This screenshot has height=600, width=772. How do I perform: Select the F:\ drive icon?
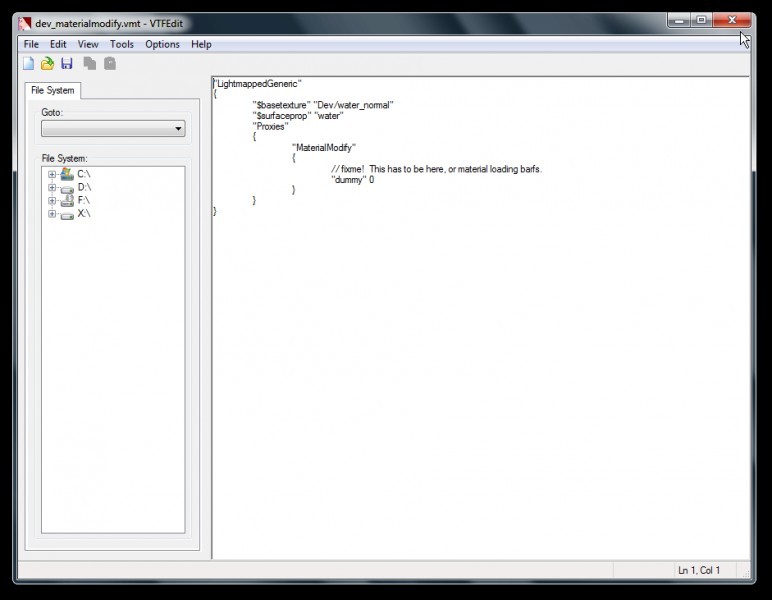point(67,200)
